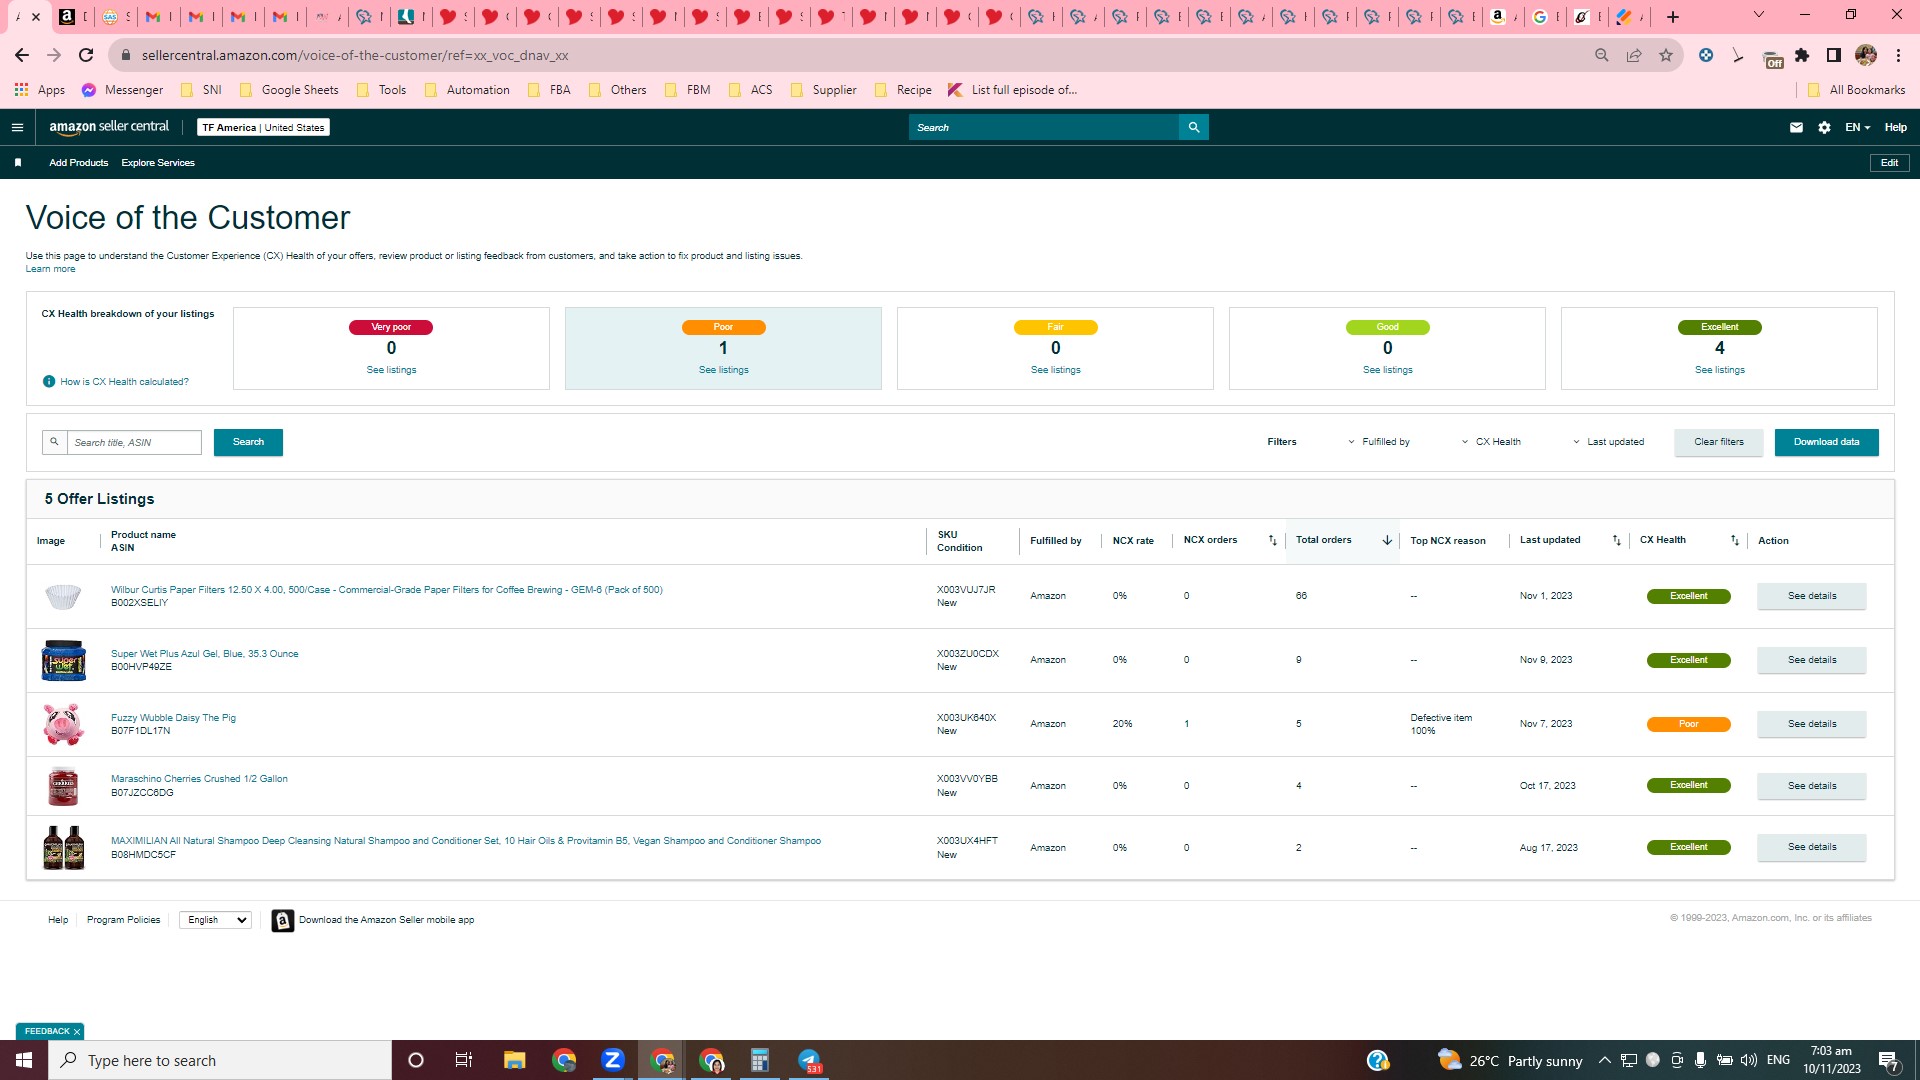Expand the Fulfilled by filter dropdown

point(1379,442)
